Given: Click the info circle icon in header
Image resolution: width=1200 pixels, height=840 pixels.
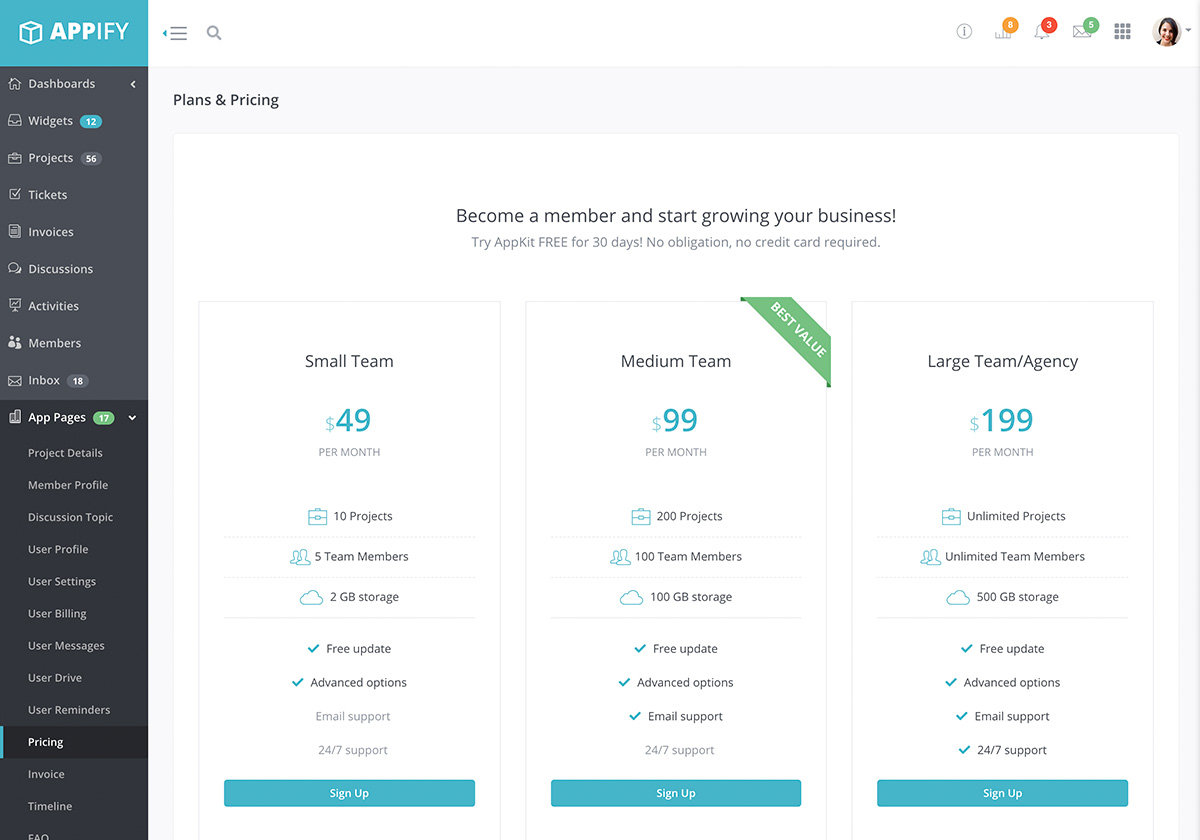Looking at the screenshot, I should click(x=964, y=32).
